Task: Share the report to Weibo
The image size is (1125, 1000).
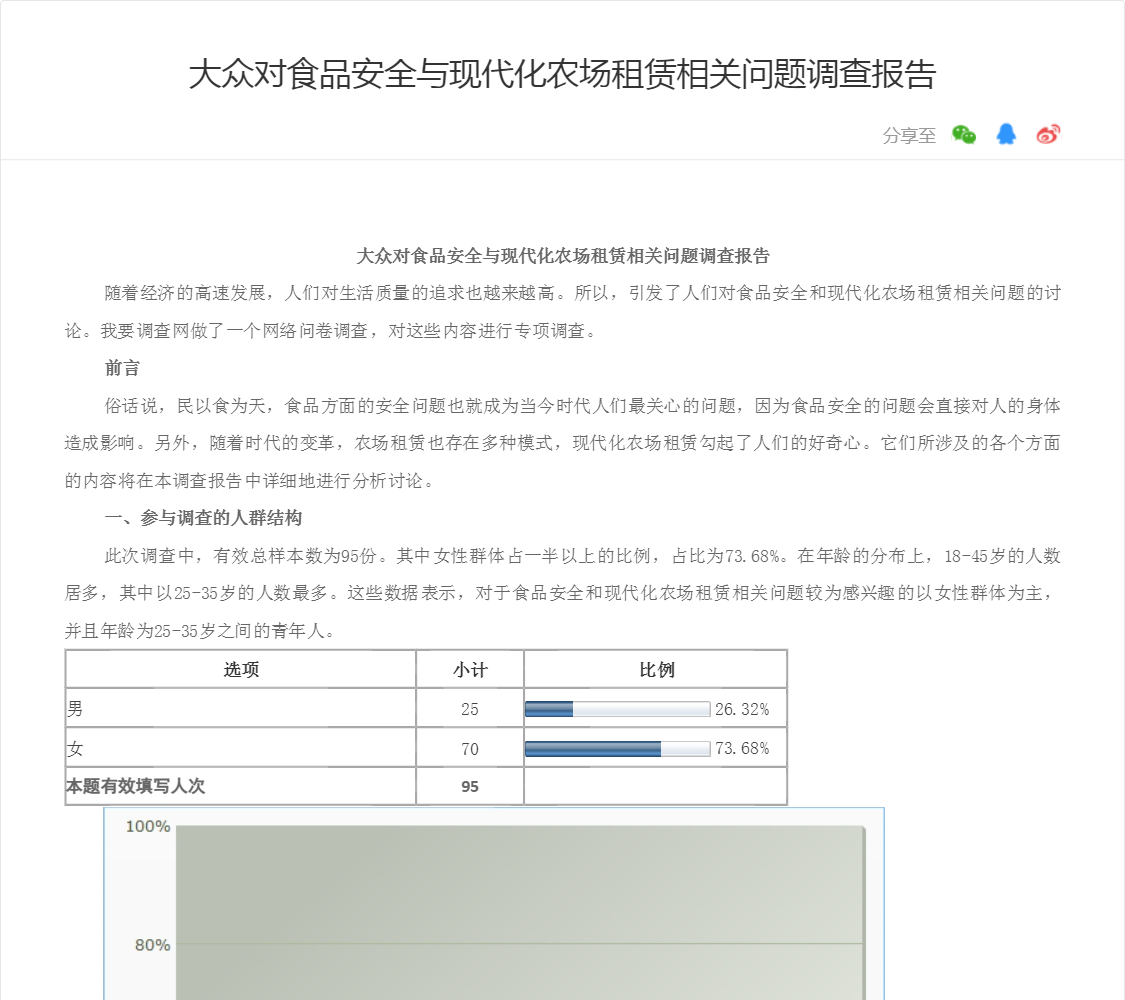Action: point(1048,134)
